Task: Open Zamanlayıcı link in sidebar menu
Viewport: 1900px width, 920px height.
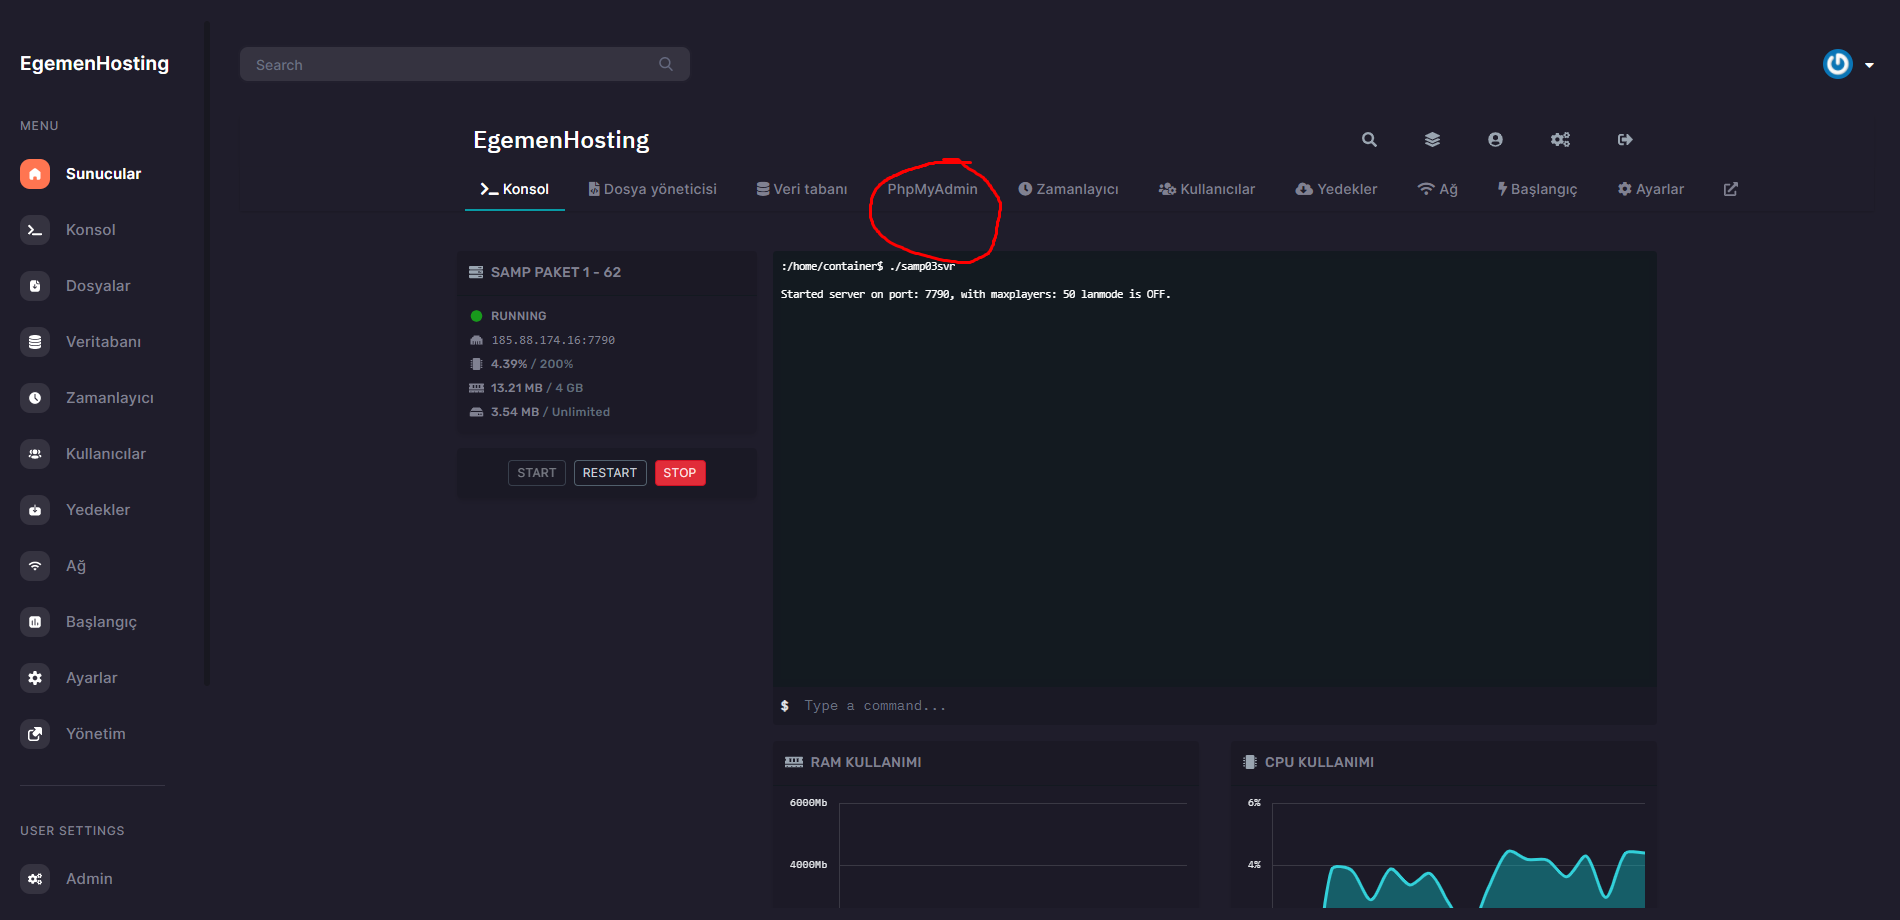Action: click(110, 398)
